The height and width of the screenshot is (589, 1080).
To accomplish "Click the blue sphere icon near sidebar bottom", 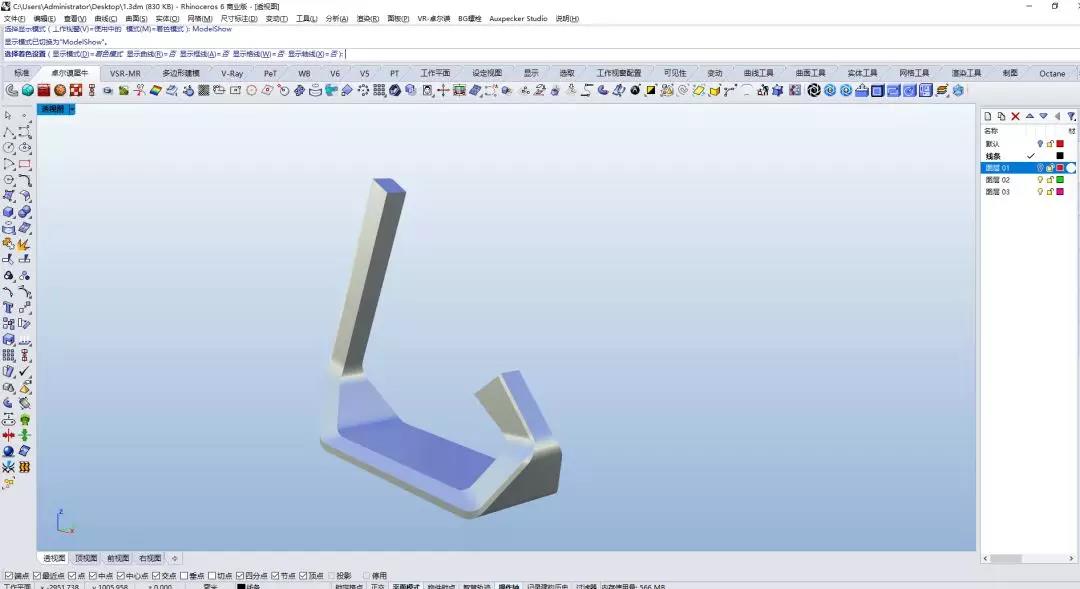I will [x=8, y=451].
